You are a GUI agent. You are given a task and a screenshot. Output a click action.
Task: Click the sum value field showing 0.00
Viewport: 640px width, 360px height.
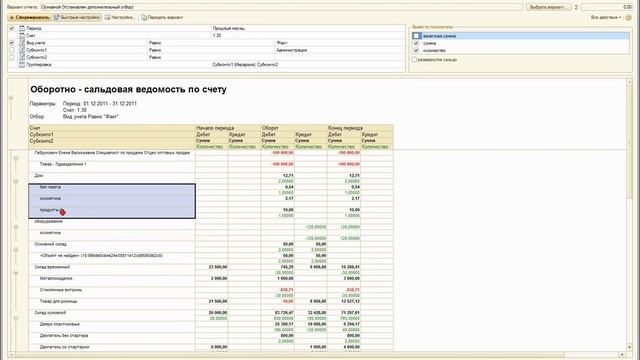coord(607,7)
